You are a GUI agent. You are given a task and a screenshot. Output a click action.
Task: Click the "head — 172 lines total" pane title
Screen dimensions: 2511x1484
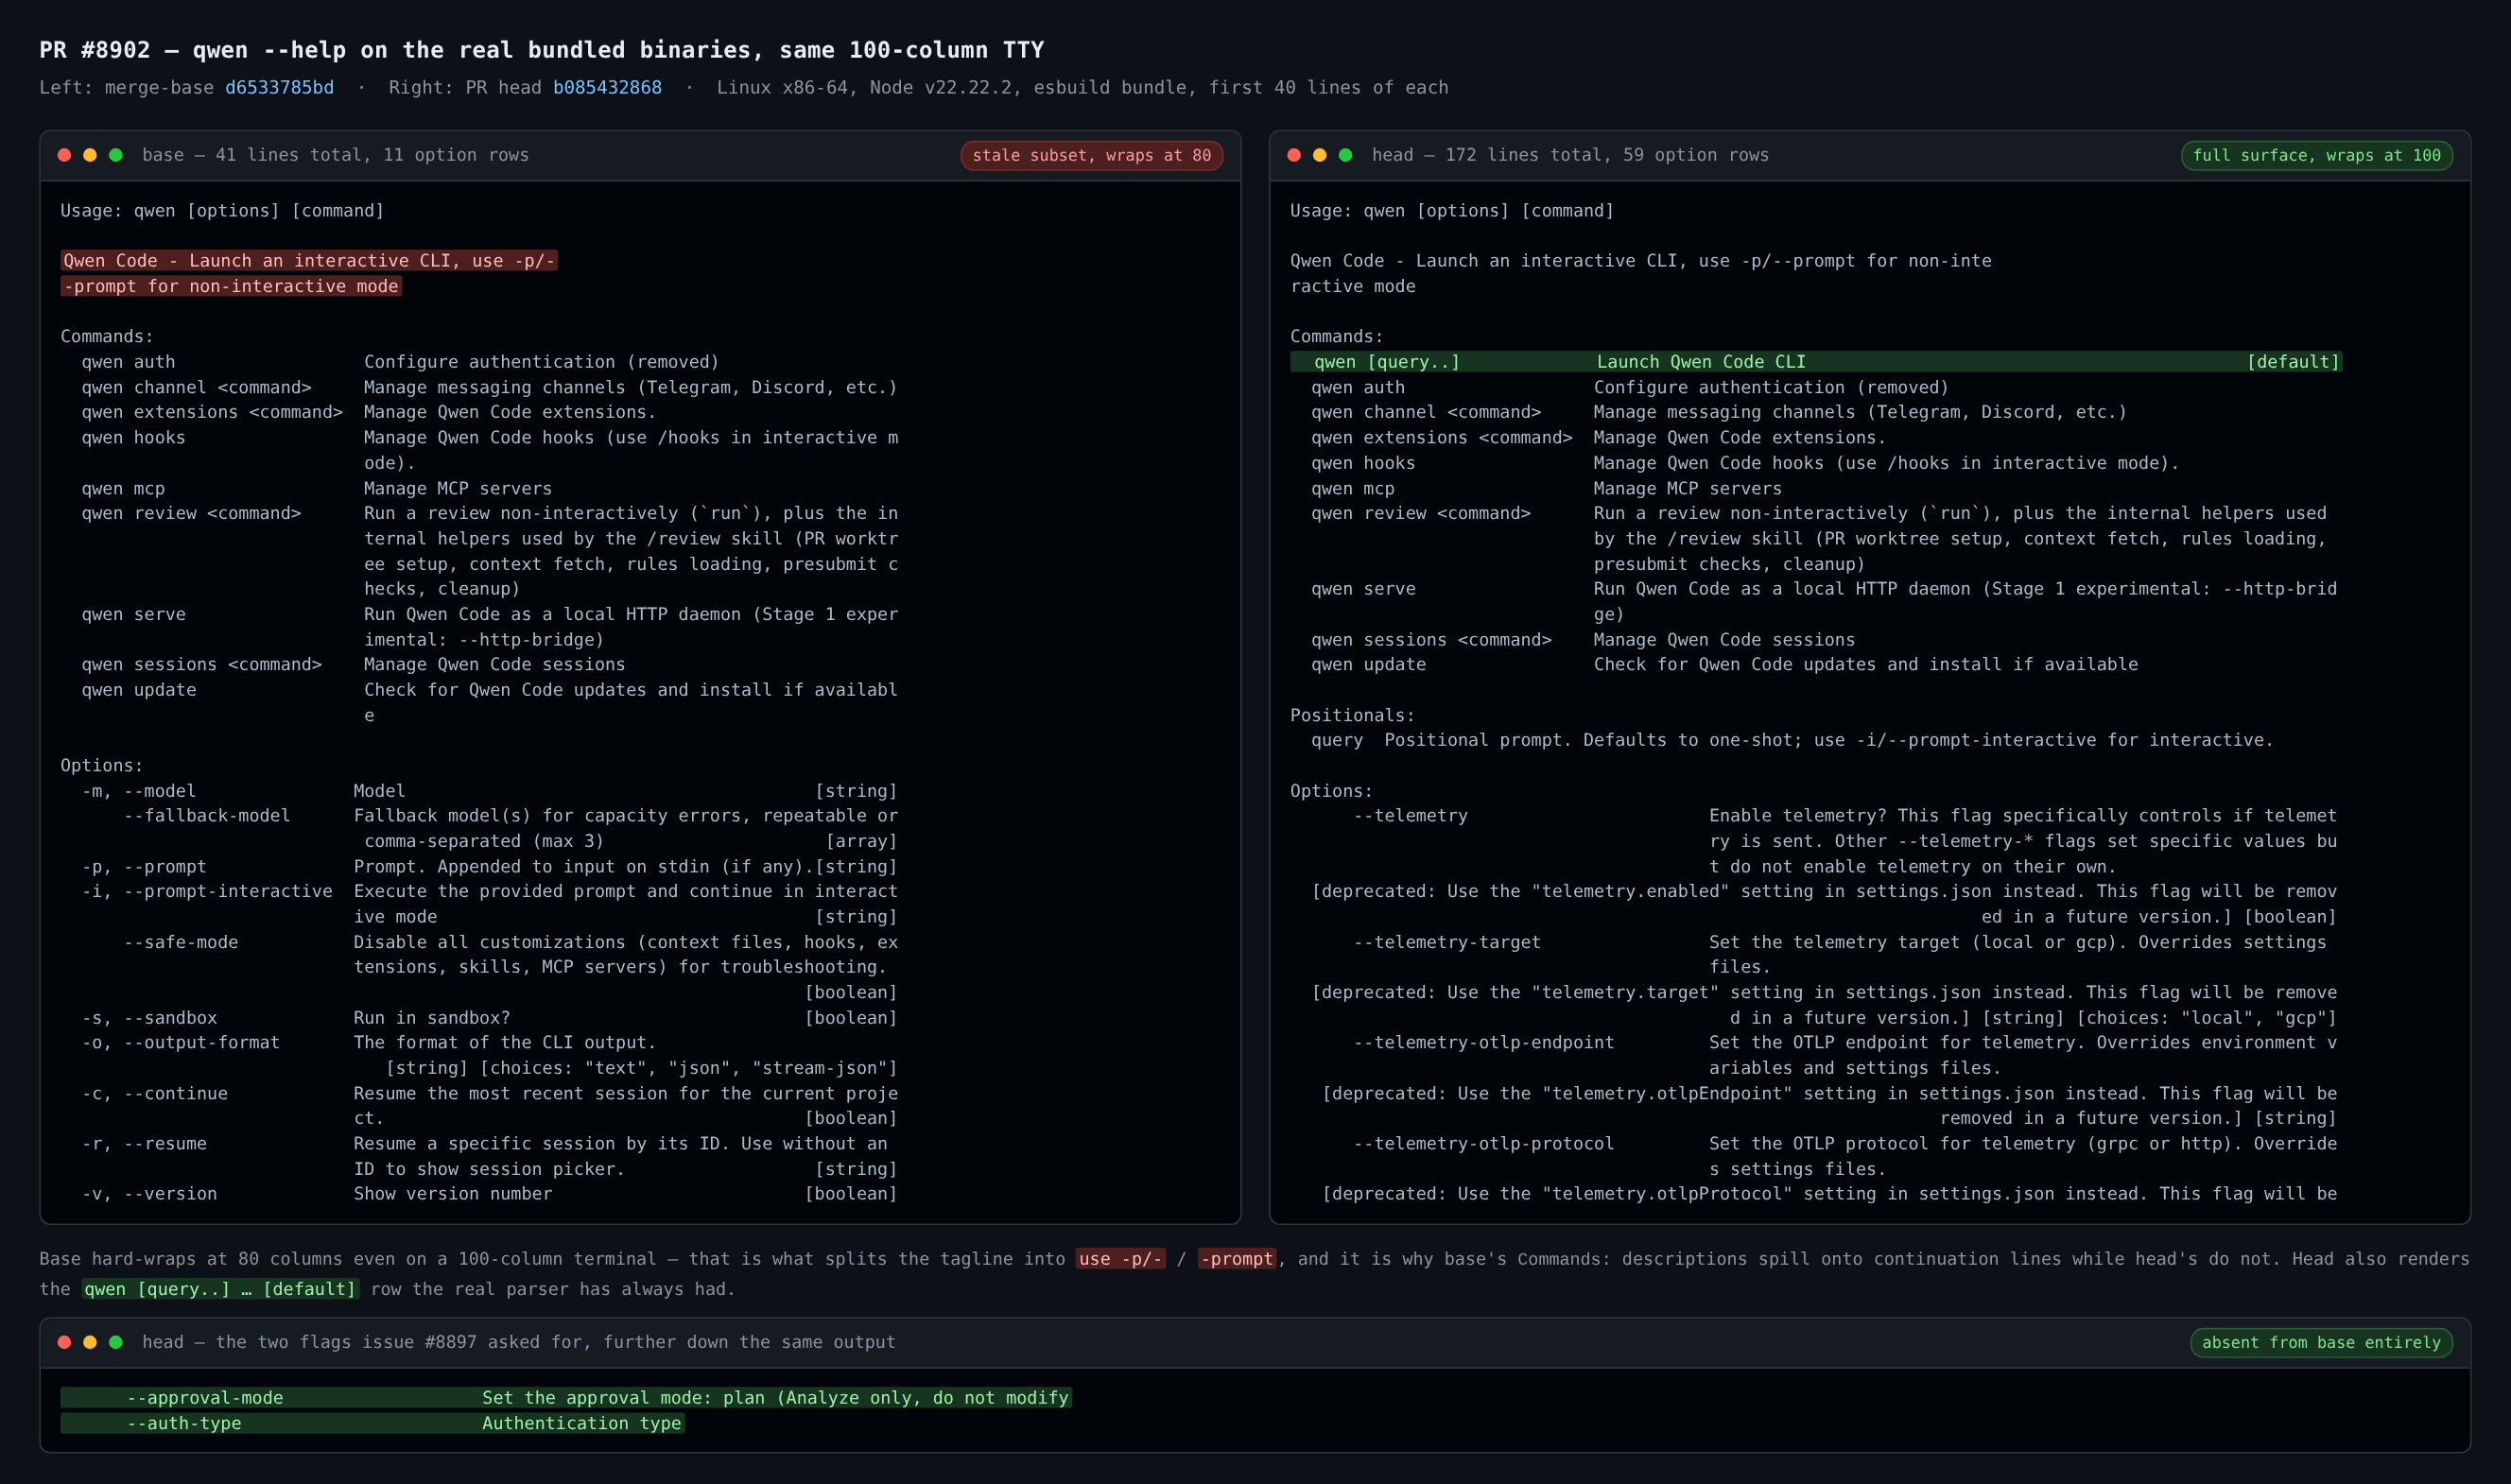coord(1570,155)
